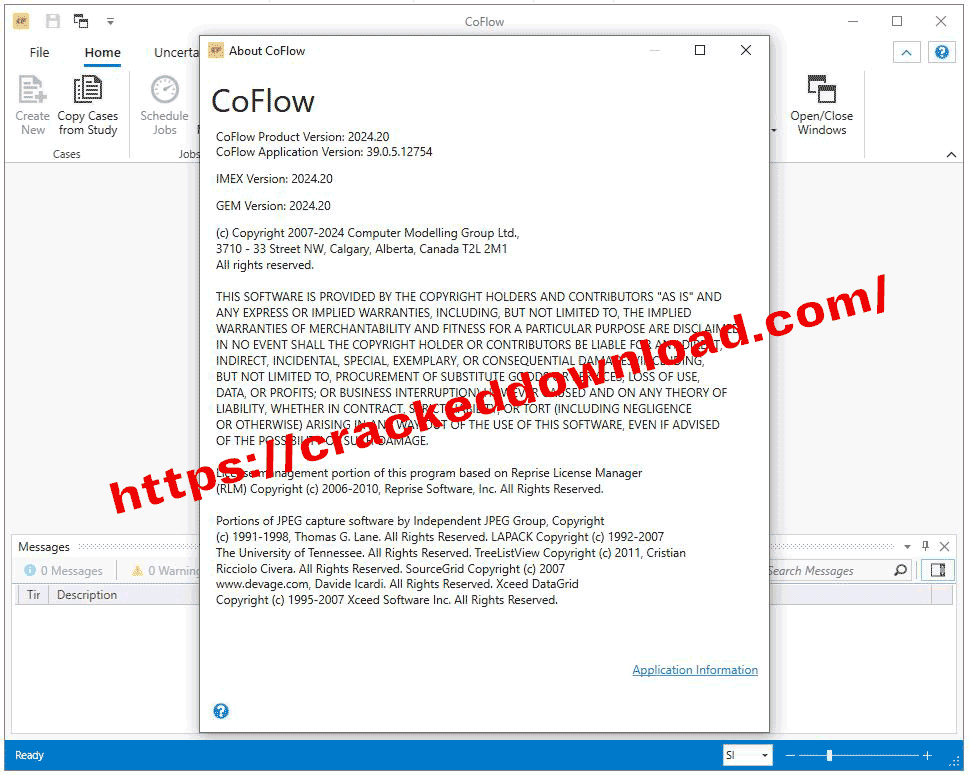This screenshot has height=775, width=969.
Task: Click the windows icon in quick access toolbar
Action: click(x=81, y=21)
